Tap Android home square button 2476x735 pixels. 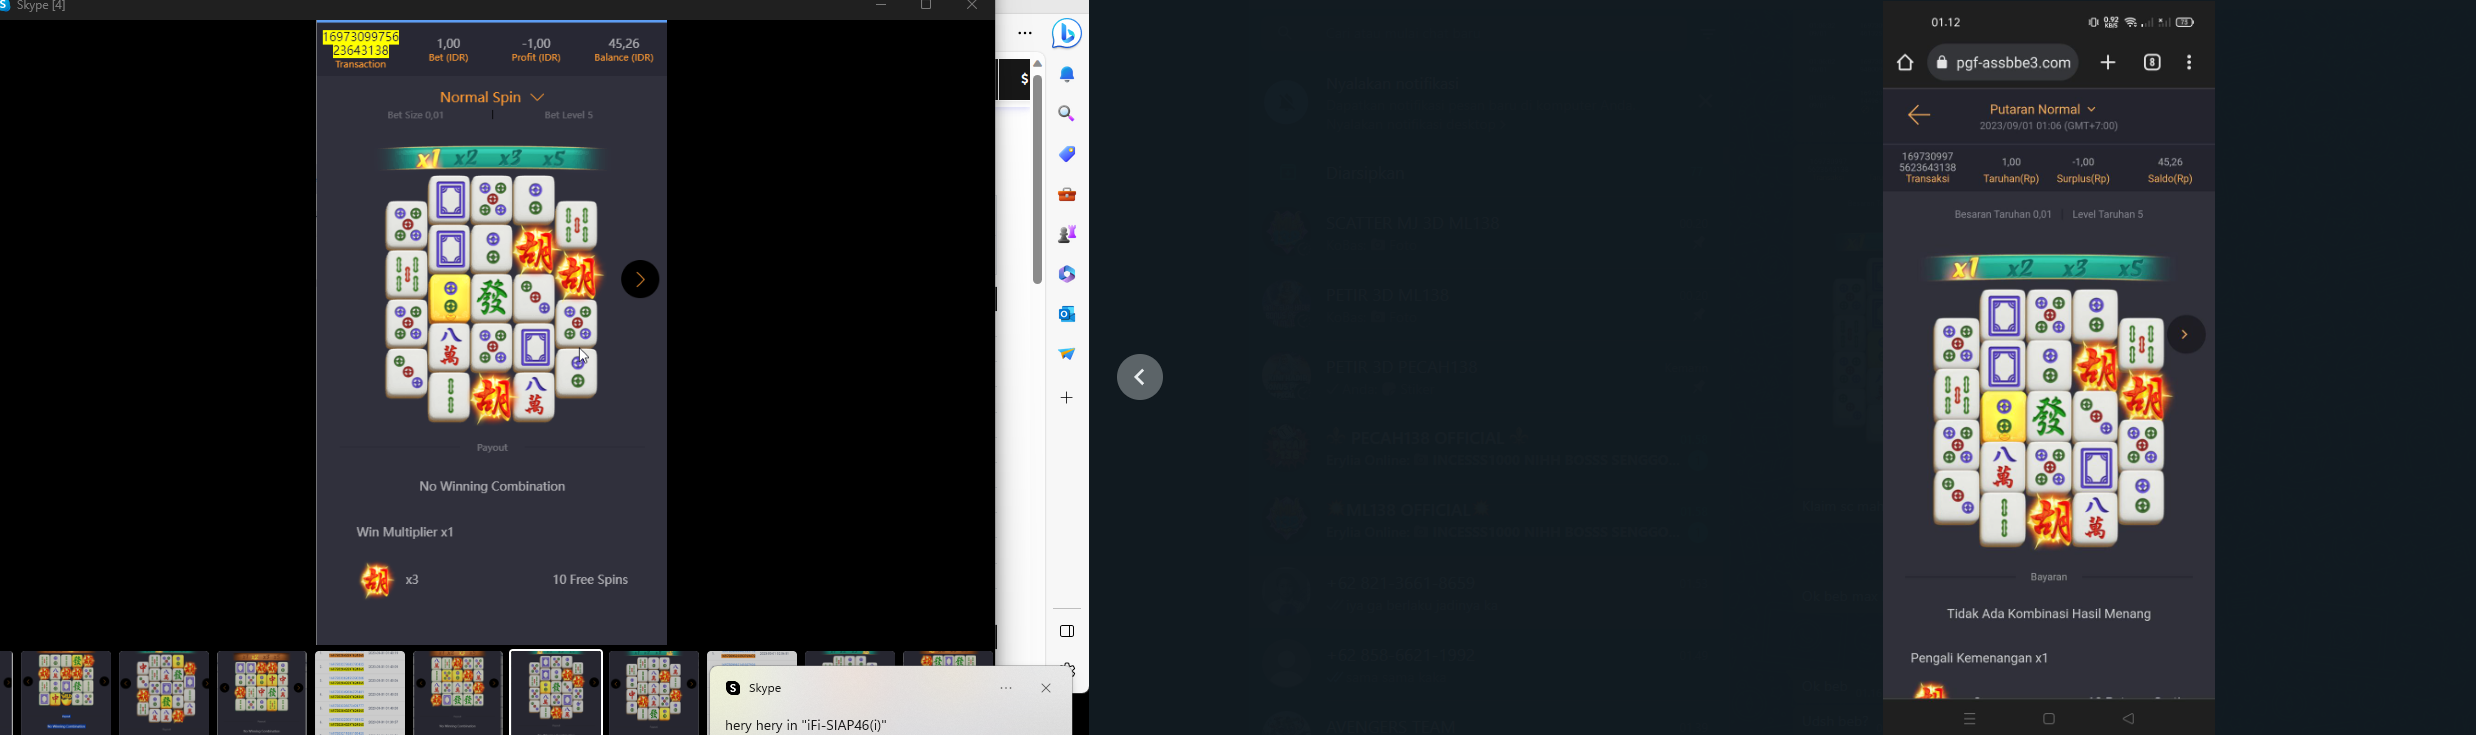(x=2049, y=719)
